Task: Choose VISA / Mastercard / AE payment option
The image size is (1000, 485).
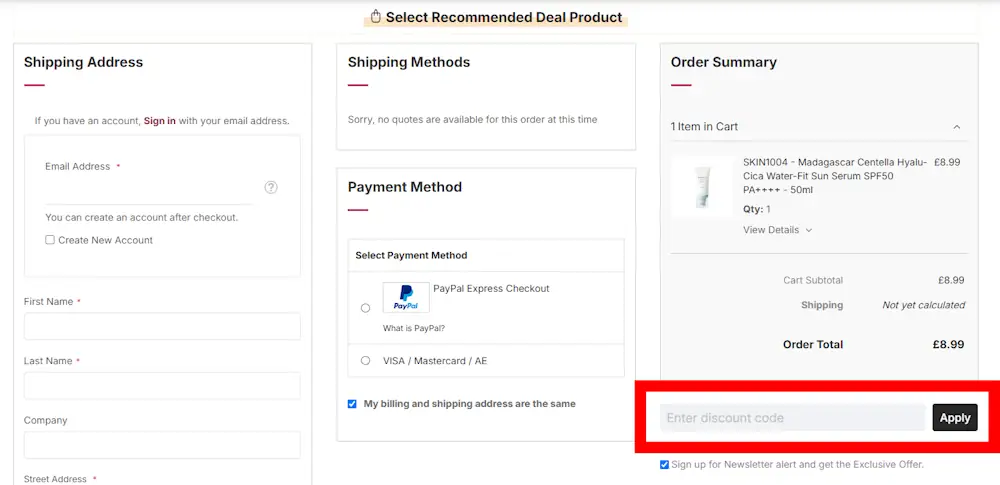Action: coord(365,360)
